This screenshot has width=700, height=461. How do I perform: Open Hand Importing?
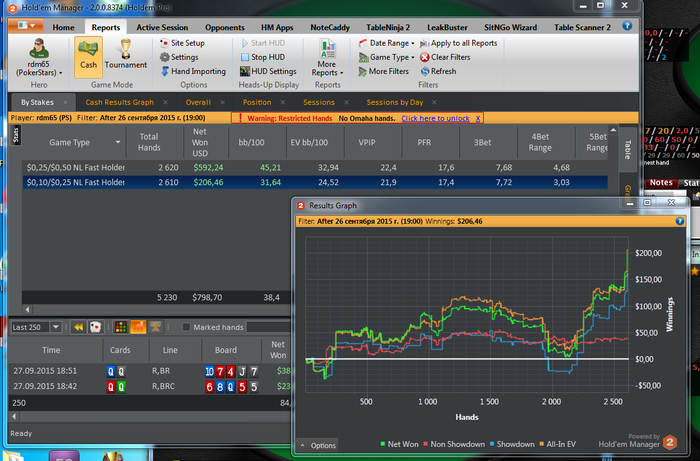click(193, 71)
